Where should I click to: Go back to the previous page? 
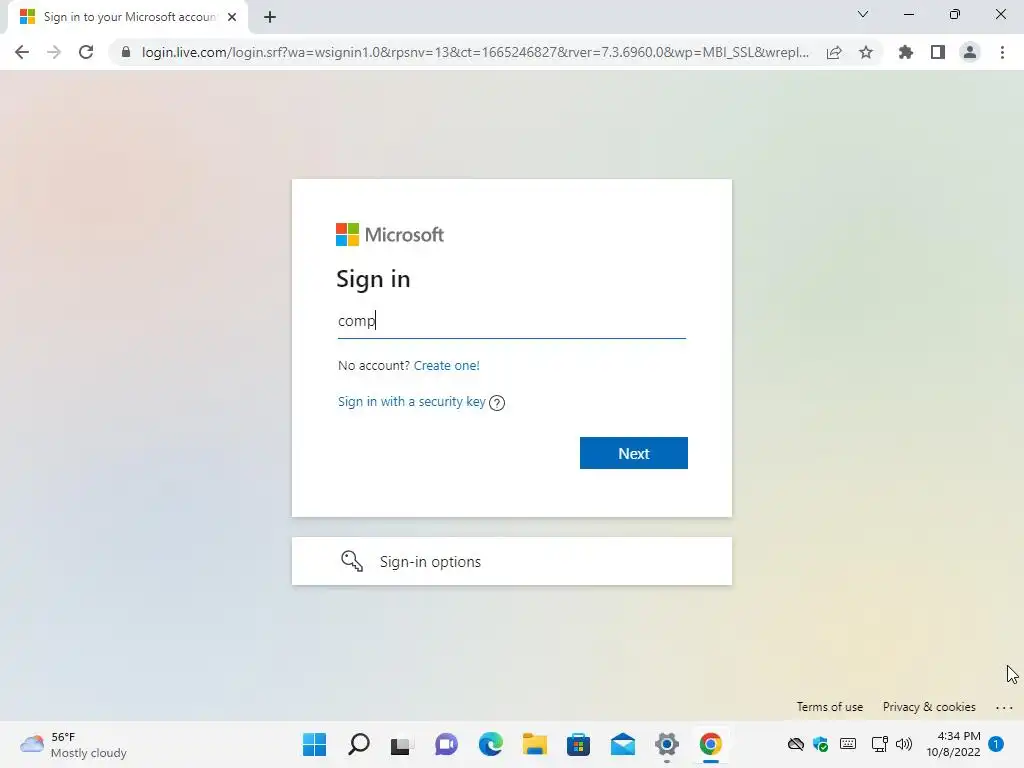tap(22, 52)
